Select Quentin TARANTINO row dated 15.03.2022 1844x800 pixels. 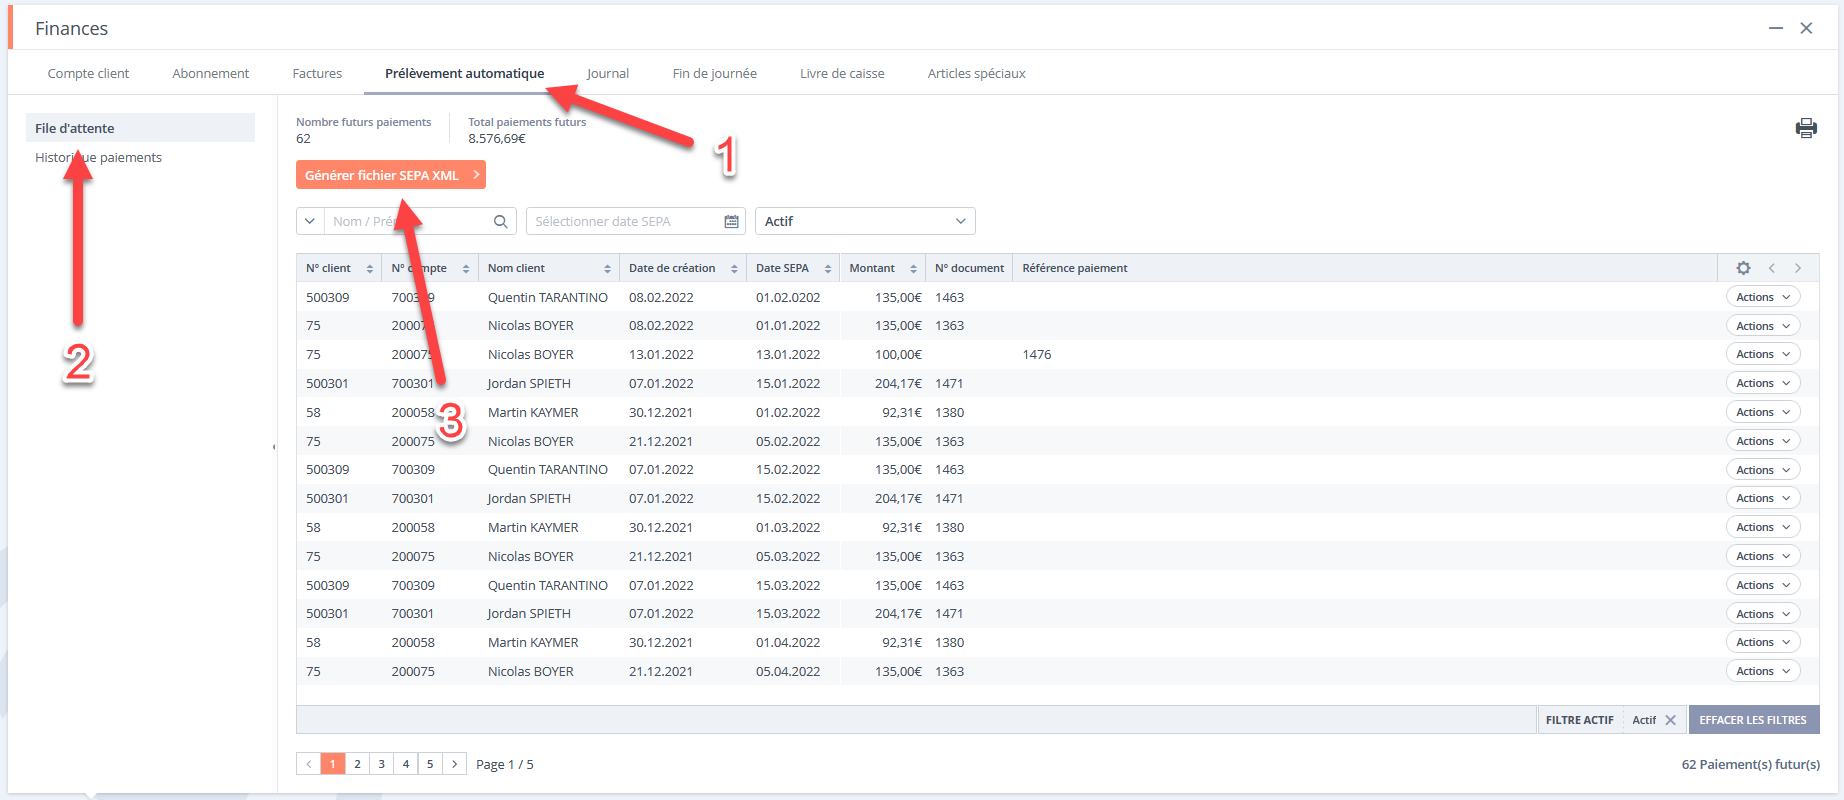(x=1057, y=585)
